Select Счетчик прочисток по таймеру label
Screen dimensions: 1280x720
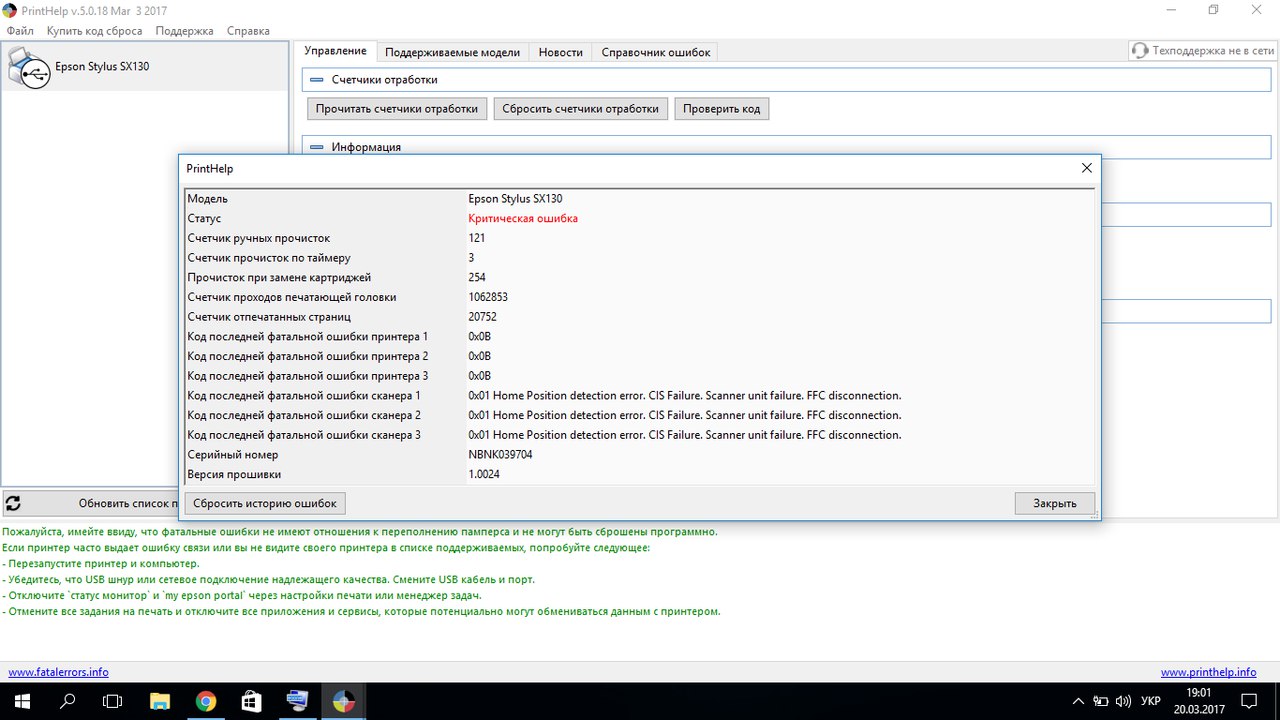pos(269,258)
